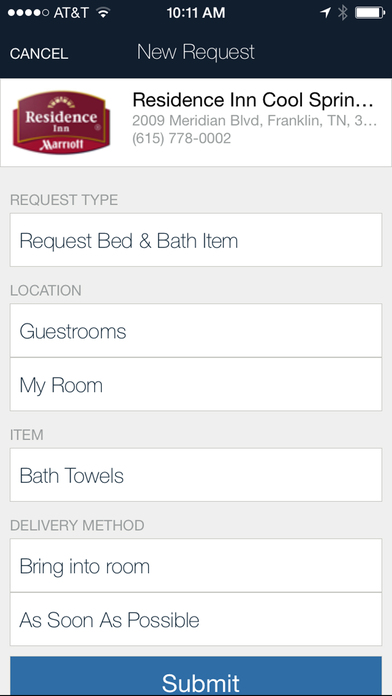Tap the 10:11 AM status bar clock
The image size is (392, 696).
coord(196,13)
